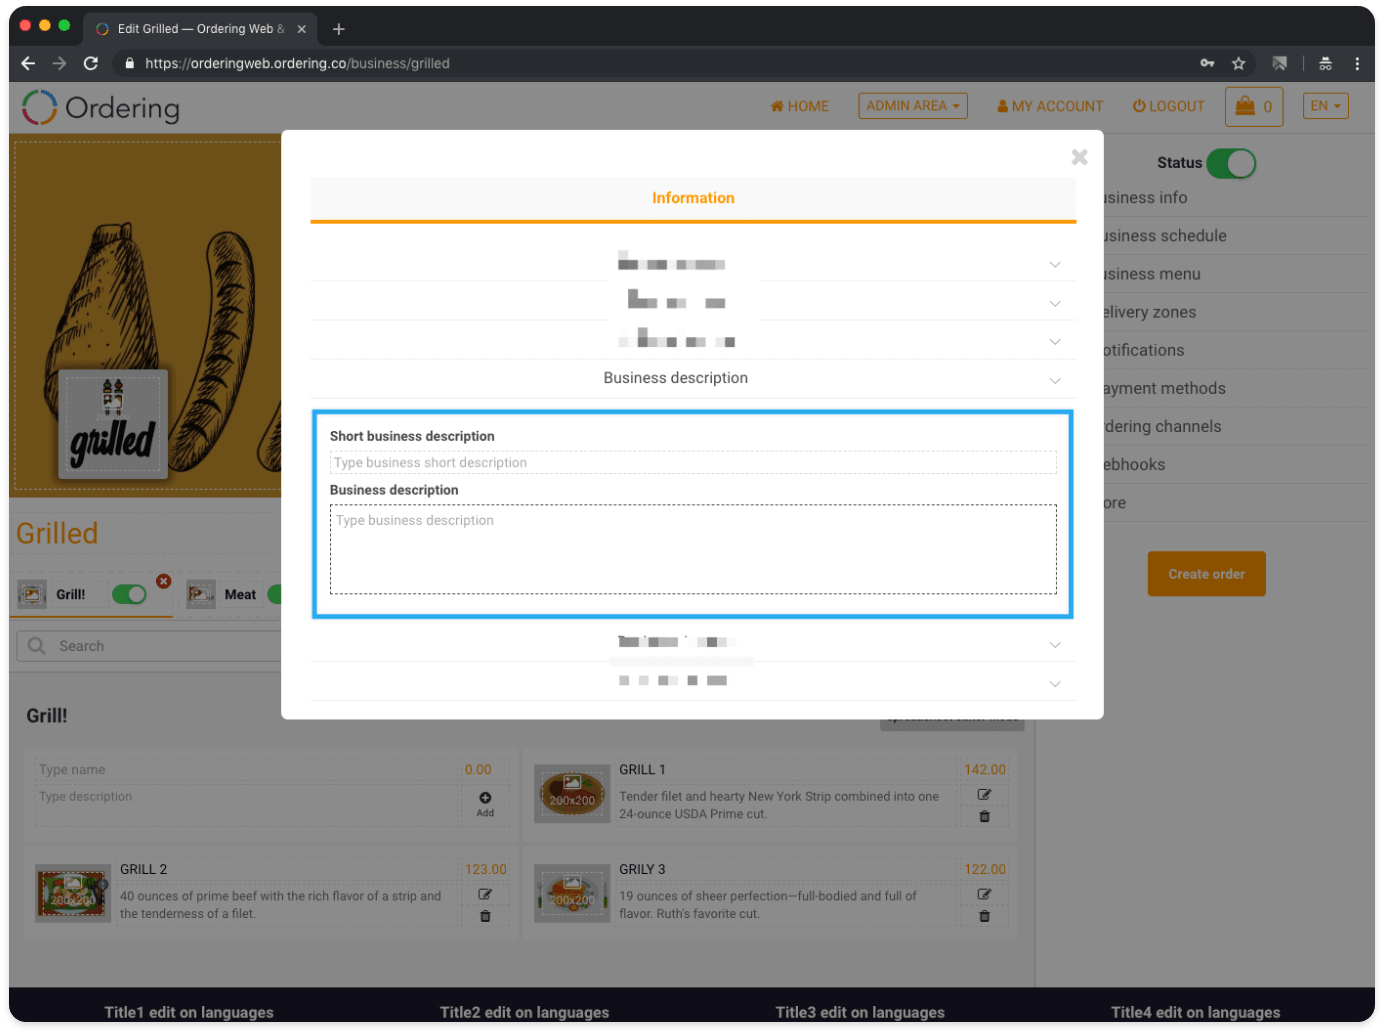1384x1034 pixels.
Task: Delete the GRILL 1 product
Action: (984, 817)
